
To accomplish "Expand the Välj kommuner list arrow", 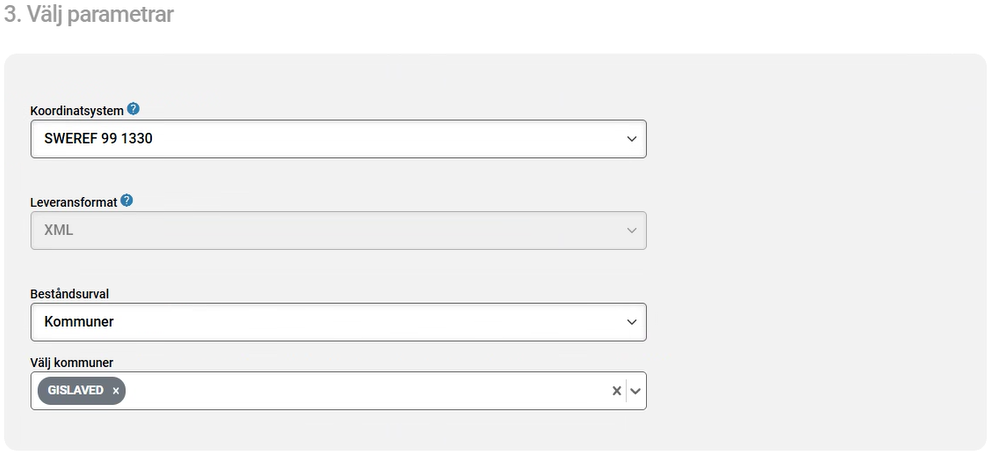I will 635,391.
